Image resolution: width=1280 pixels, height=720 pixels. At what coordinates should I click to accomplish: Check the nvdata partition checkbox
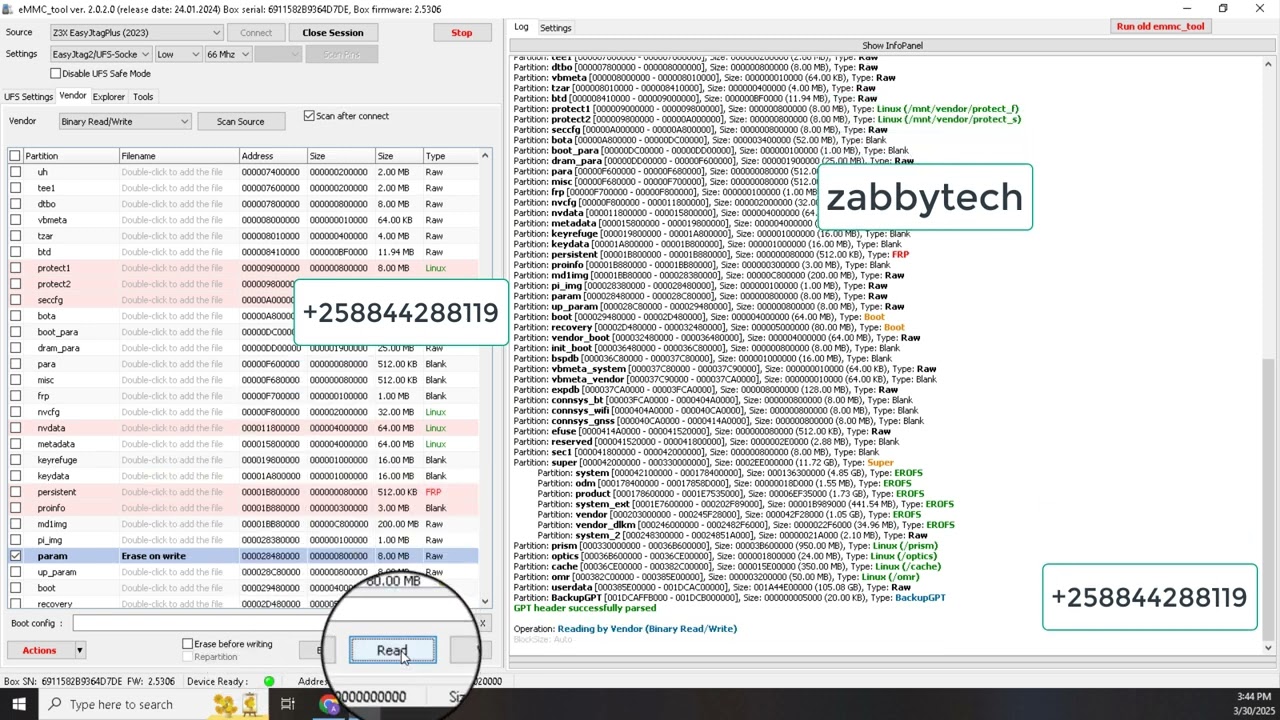(15, 428)
